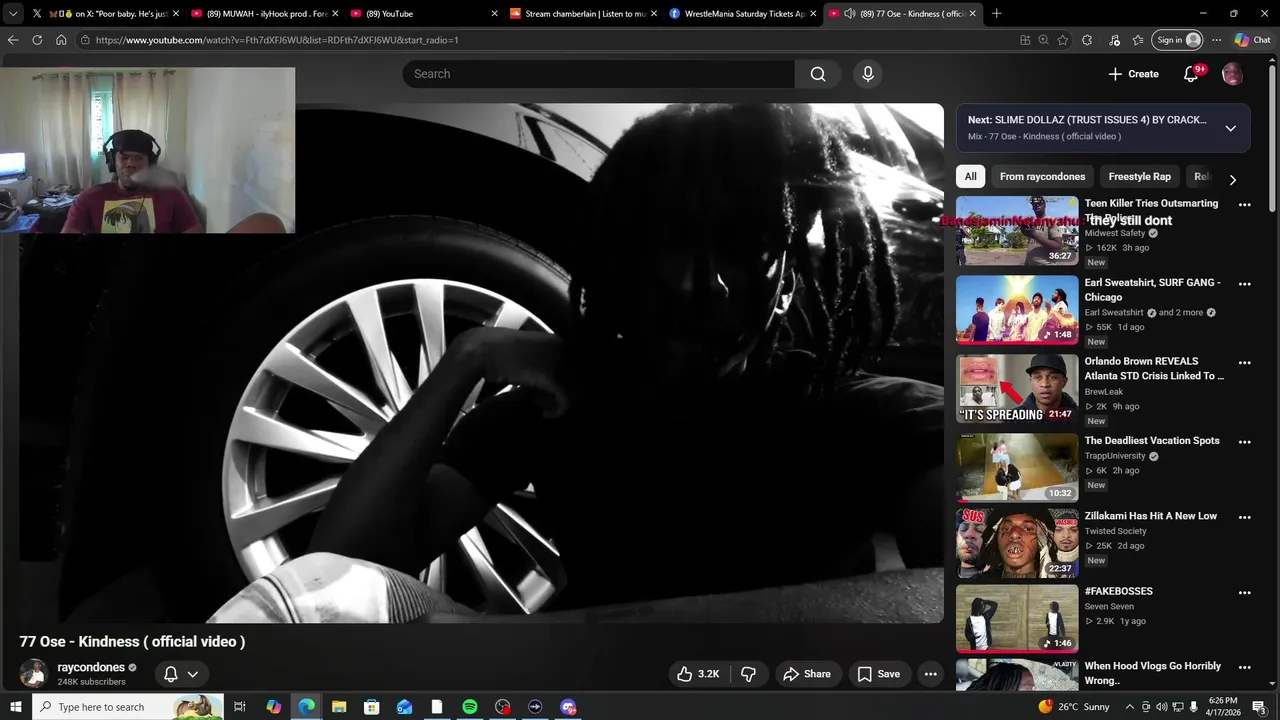The image size is (1280, 720).
Task: Select the From raycondones filter chip
Action: coord(1042,177)
